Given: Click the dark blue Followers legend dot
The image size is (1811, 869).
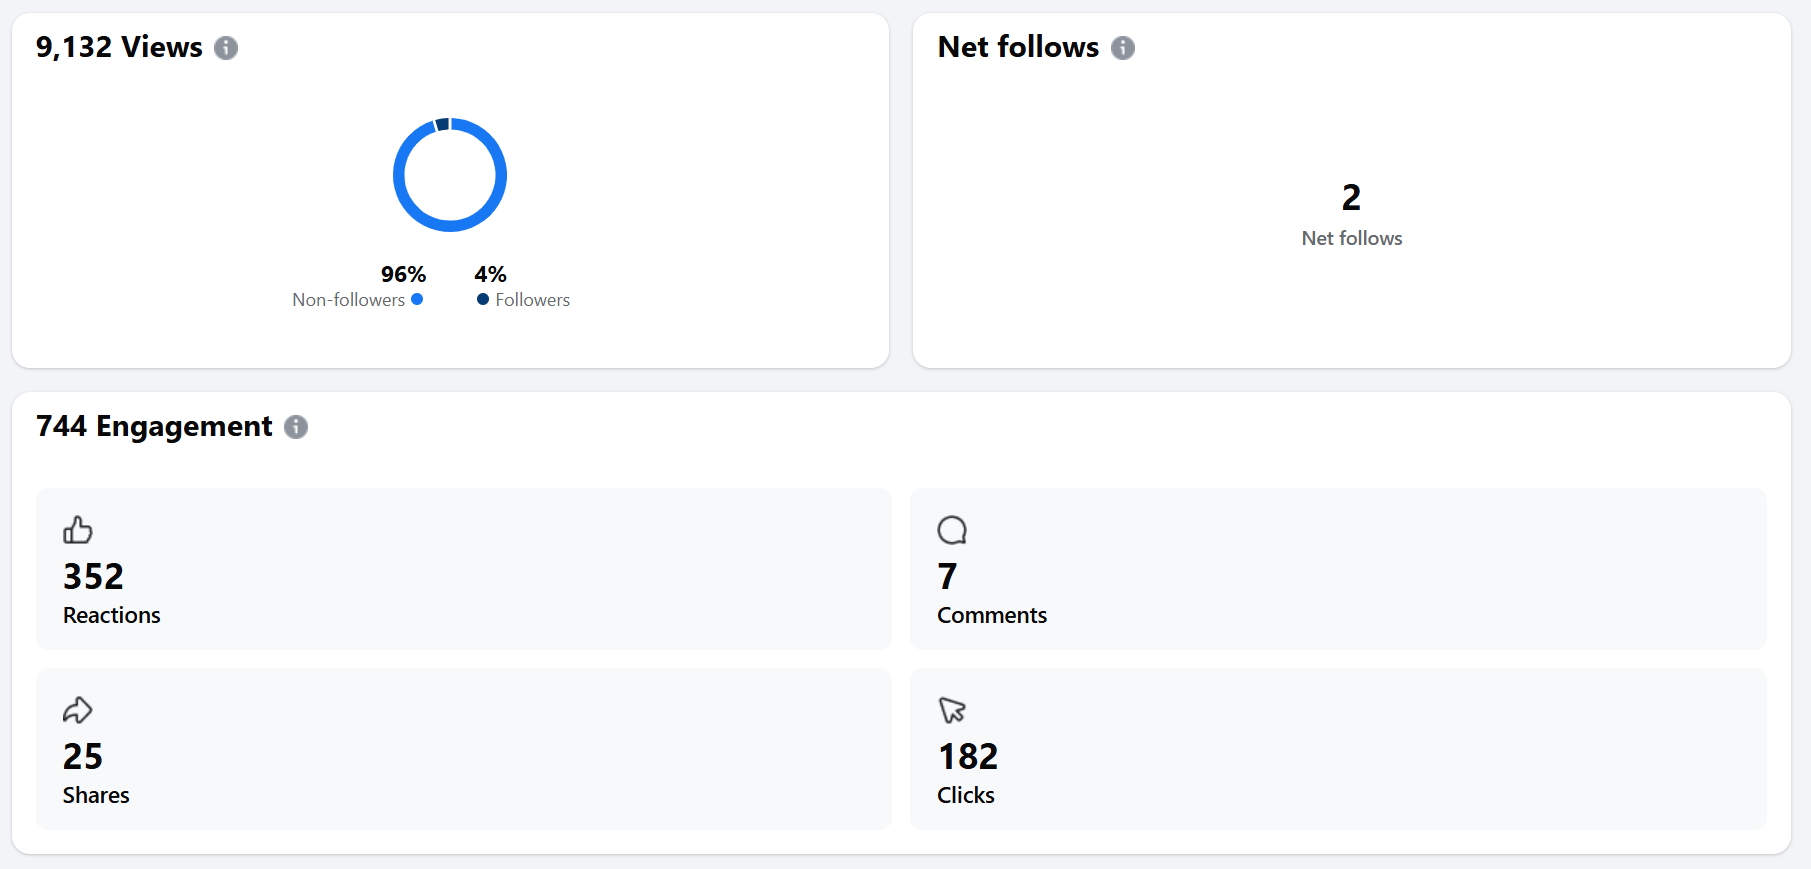Looking at the screenshot, I should coord(483,299).
